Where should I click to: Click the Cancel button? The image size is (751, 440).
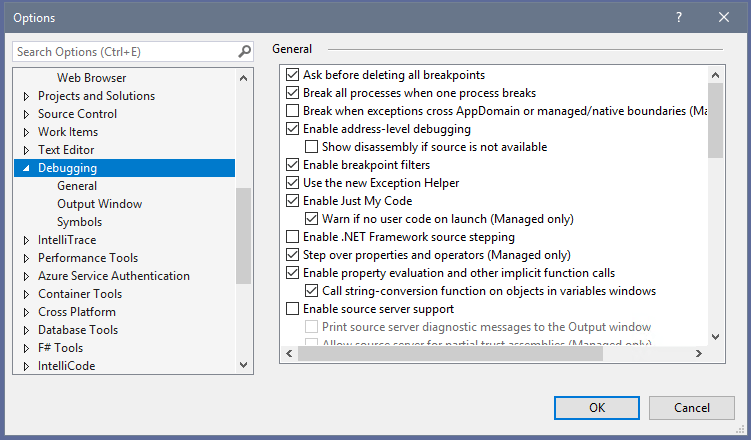[691, 407]
